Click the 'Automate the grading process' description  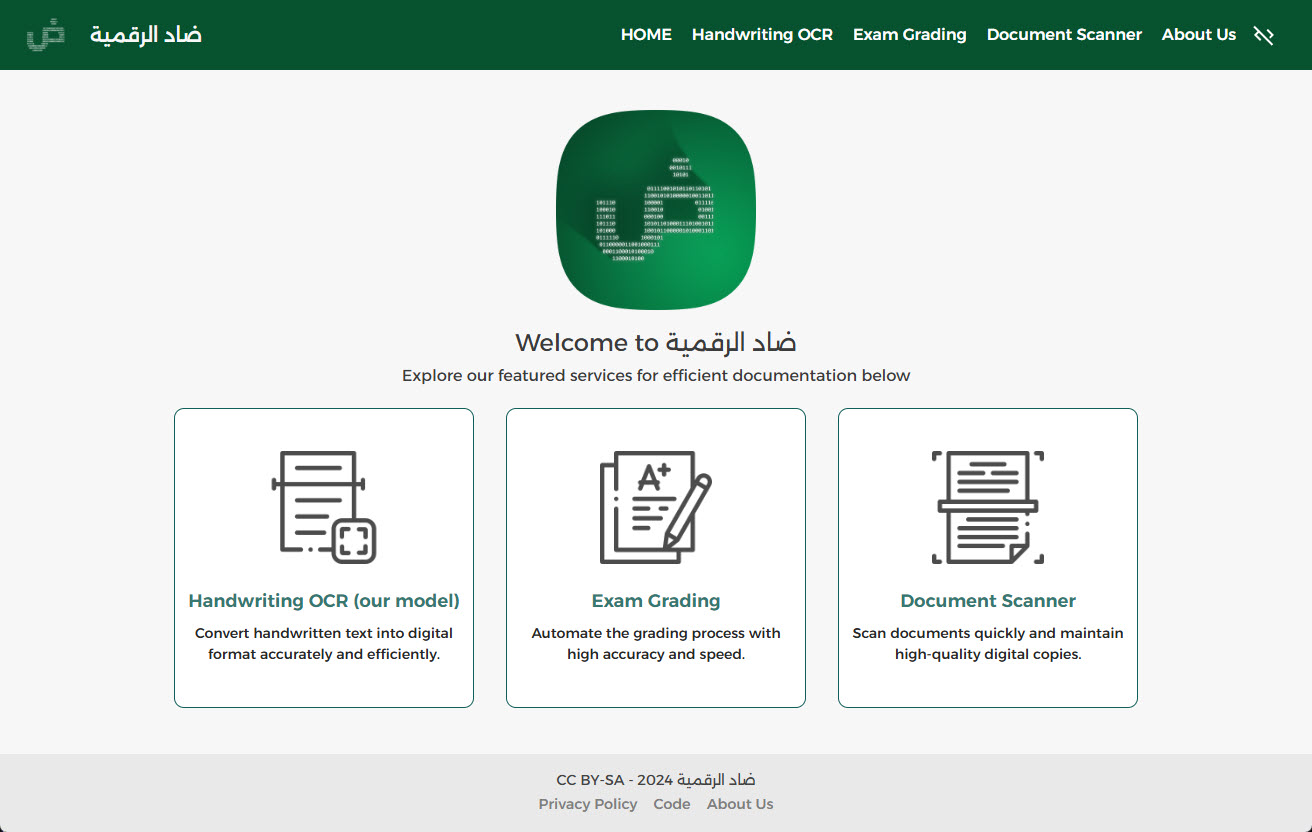click(656, 644)
